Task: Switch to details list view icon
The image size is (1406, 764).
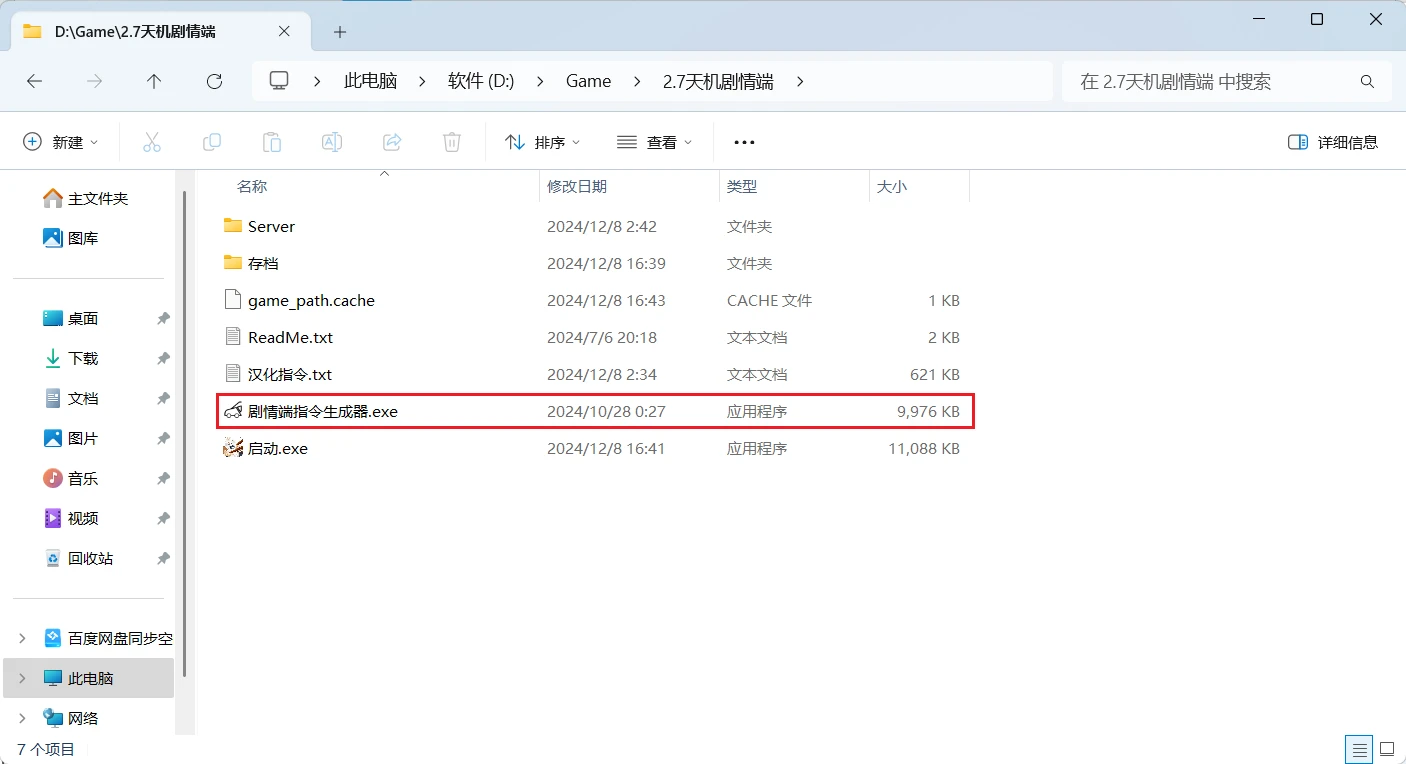Action: (1358, 748)
